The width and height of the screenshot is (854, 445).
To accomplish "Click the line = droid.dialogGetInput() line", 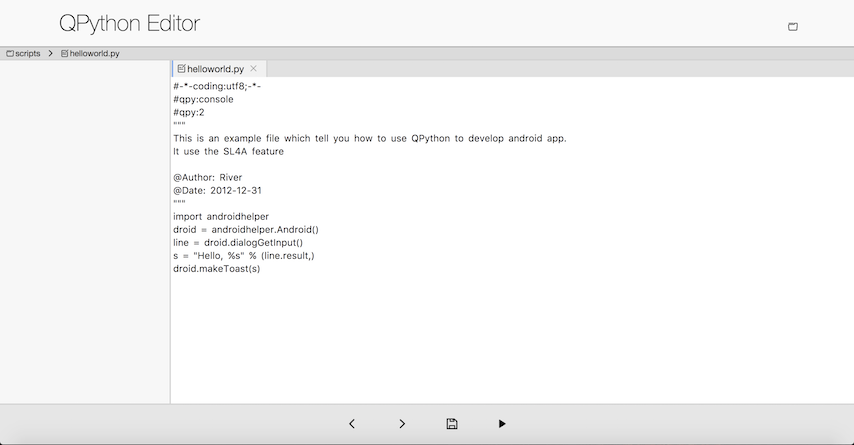I will 237,242.
